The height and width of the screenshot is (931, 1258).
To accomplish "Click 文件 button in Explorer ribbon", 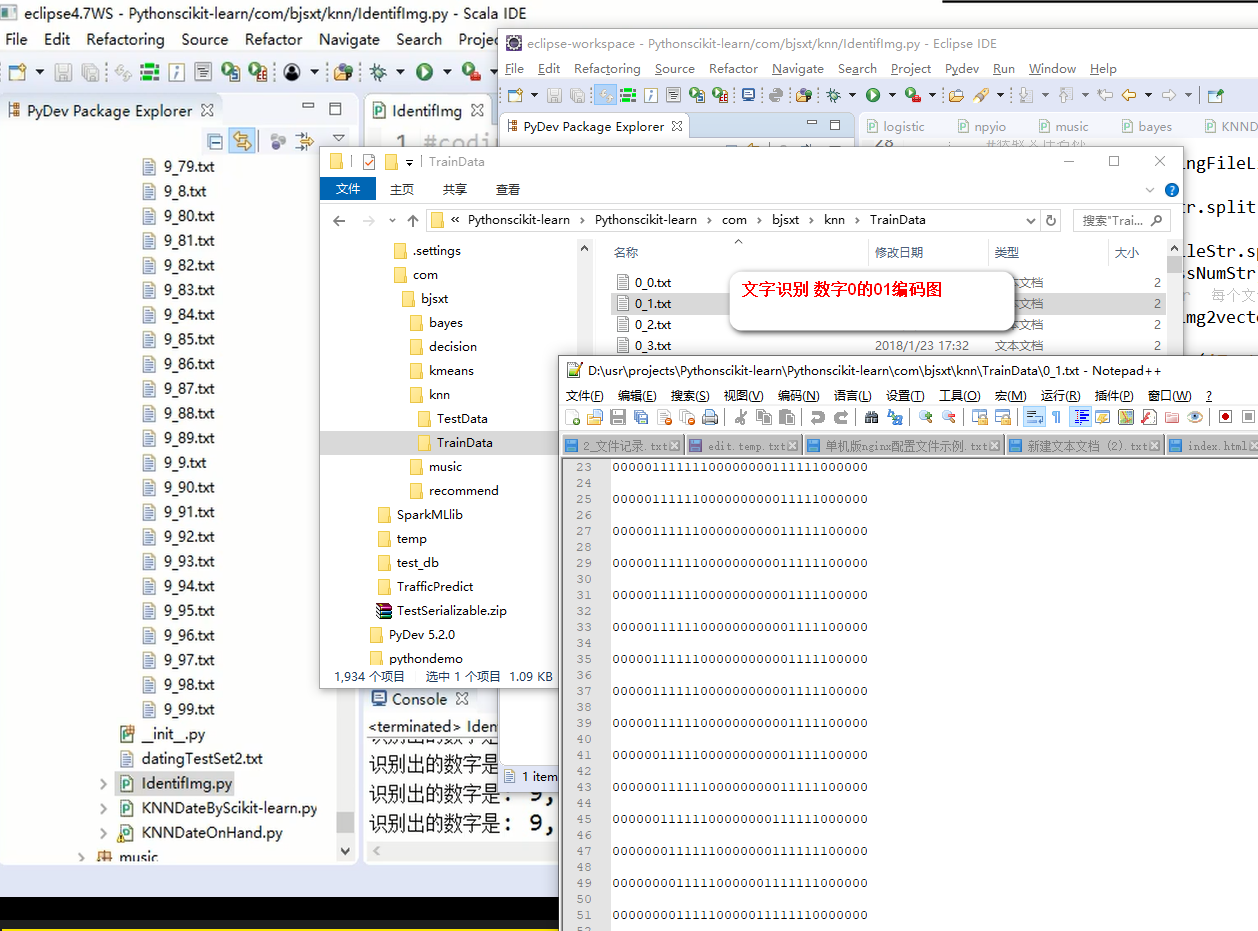I will [x=348, y=189].
